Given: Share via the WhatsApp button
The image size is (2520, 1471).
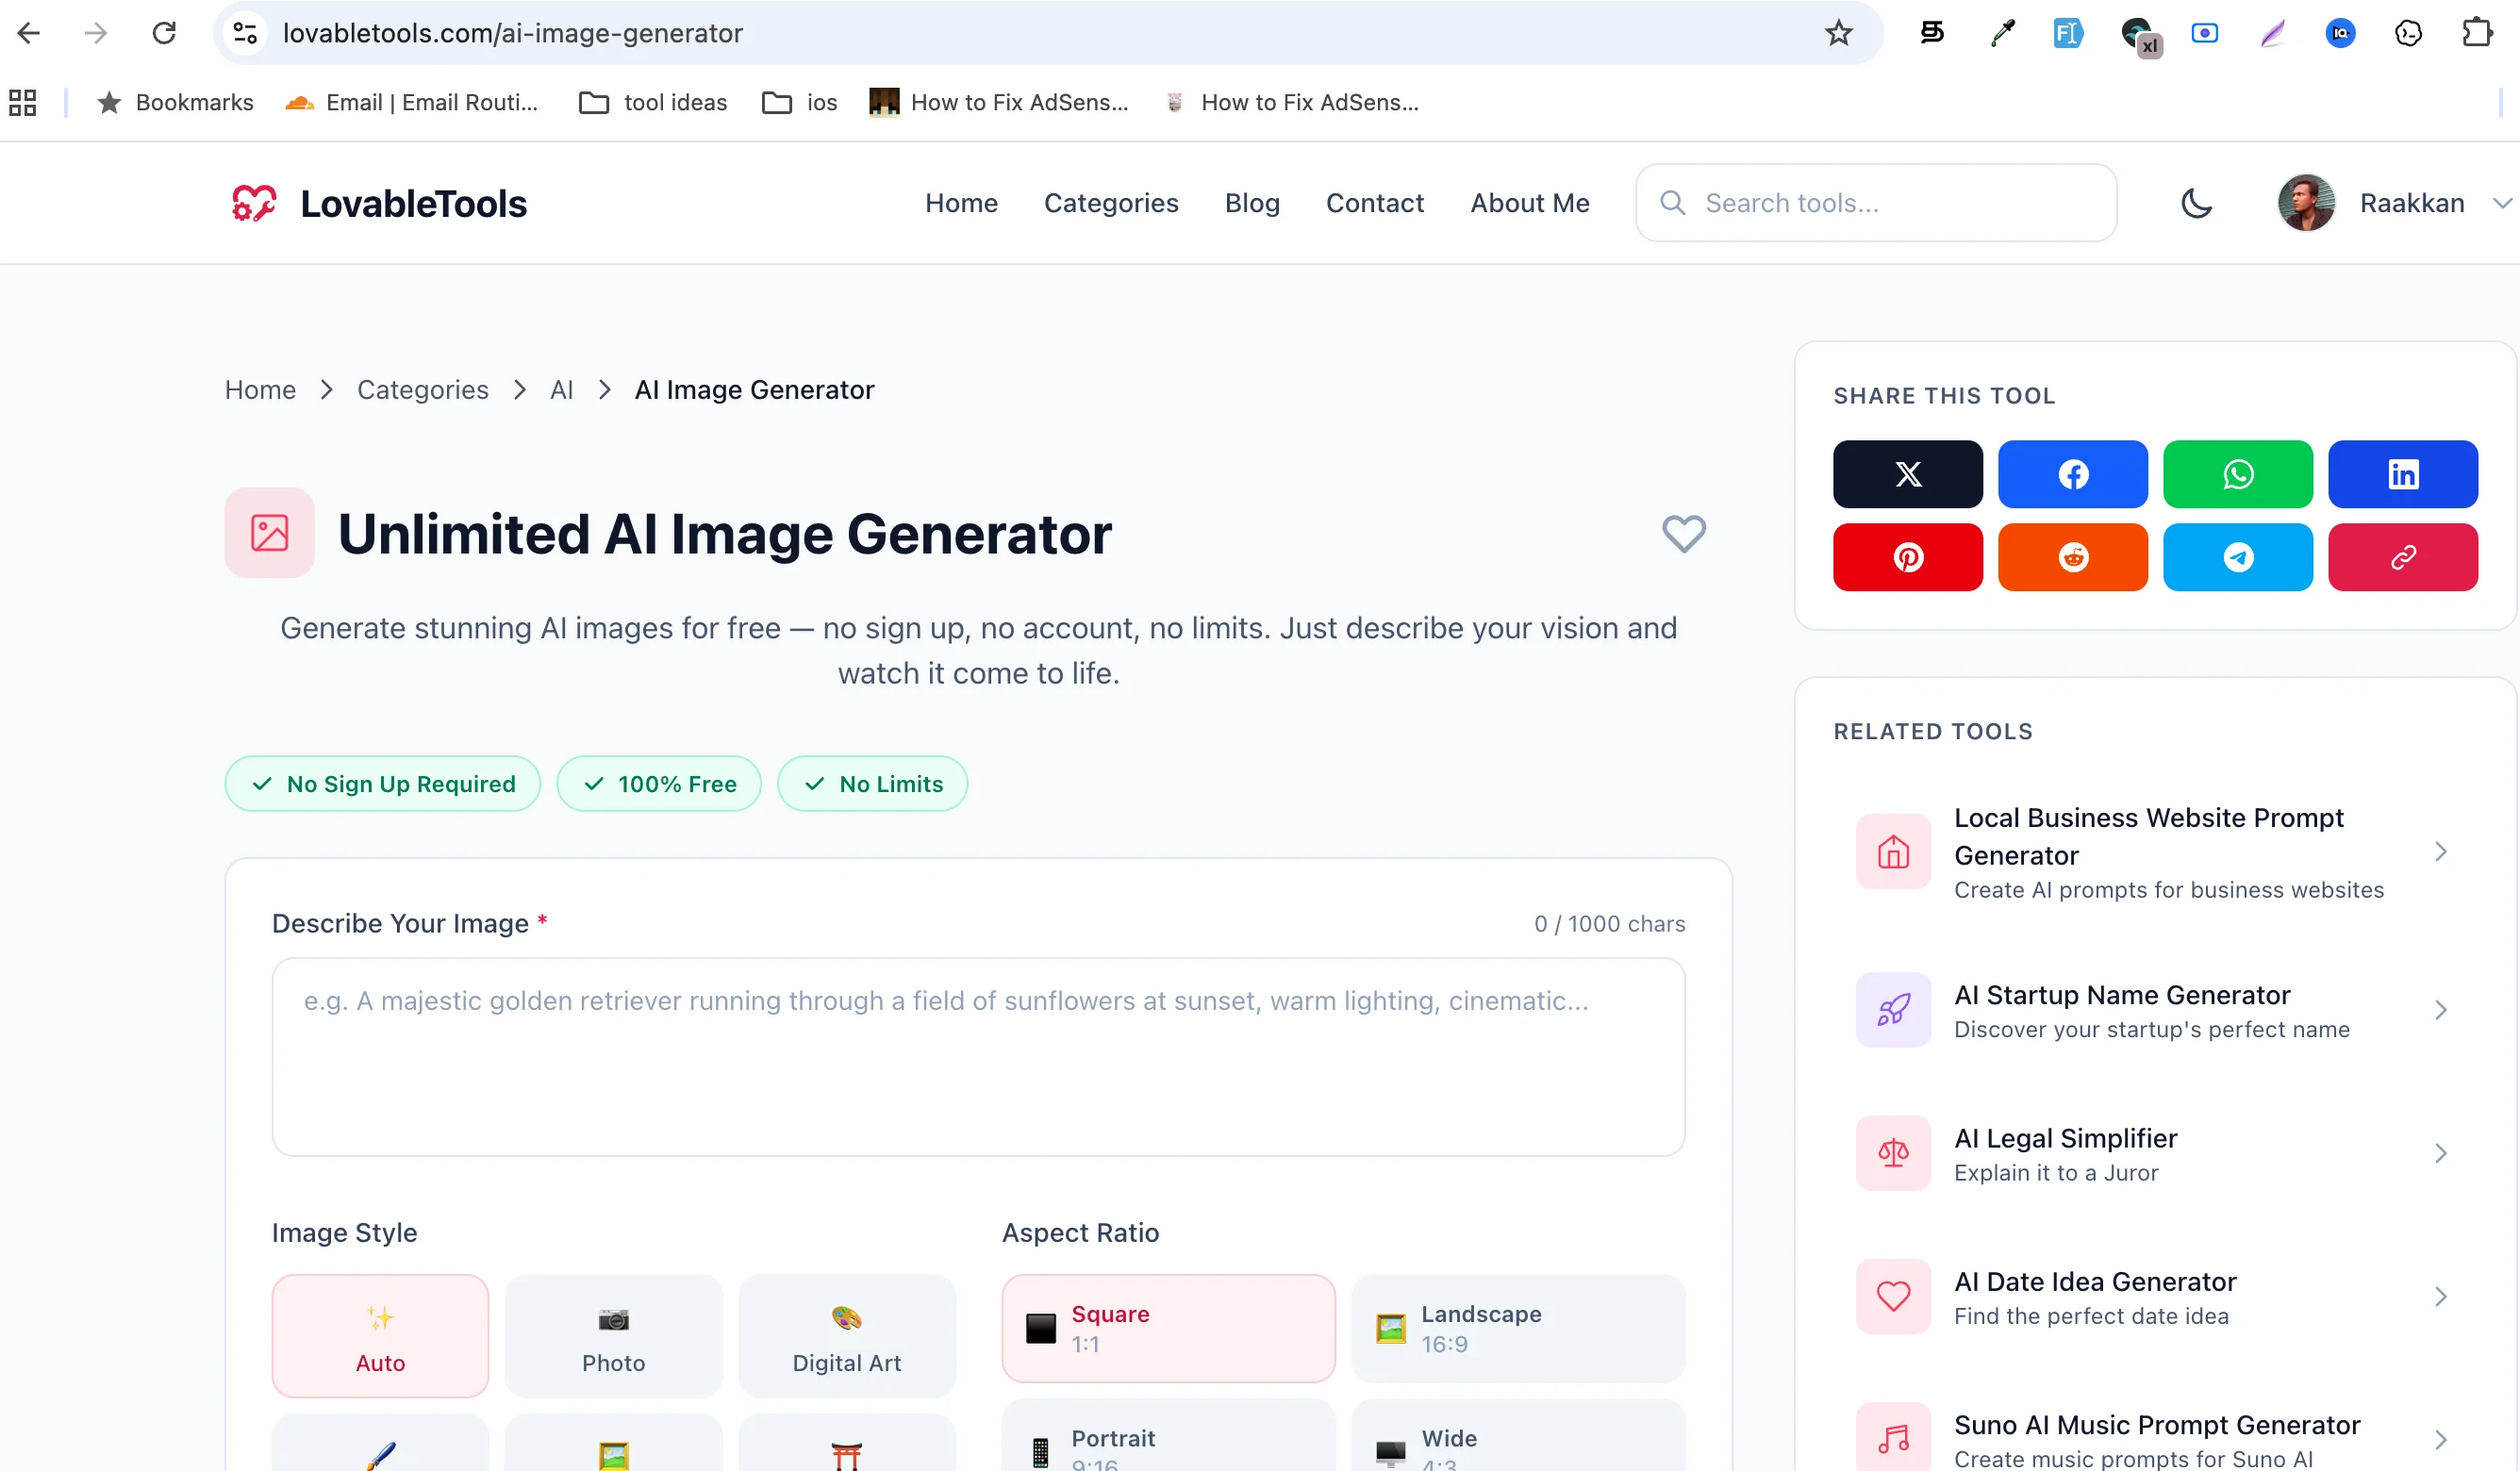Looking at the screenshot, I should click(x=2237, y=474).
